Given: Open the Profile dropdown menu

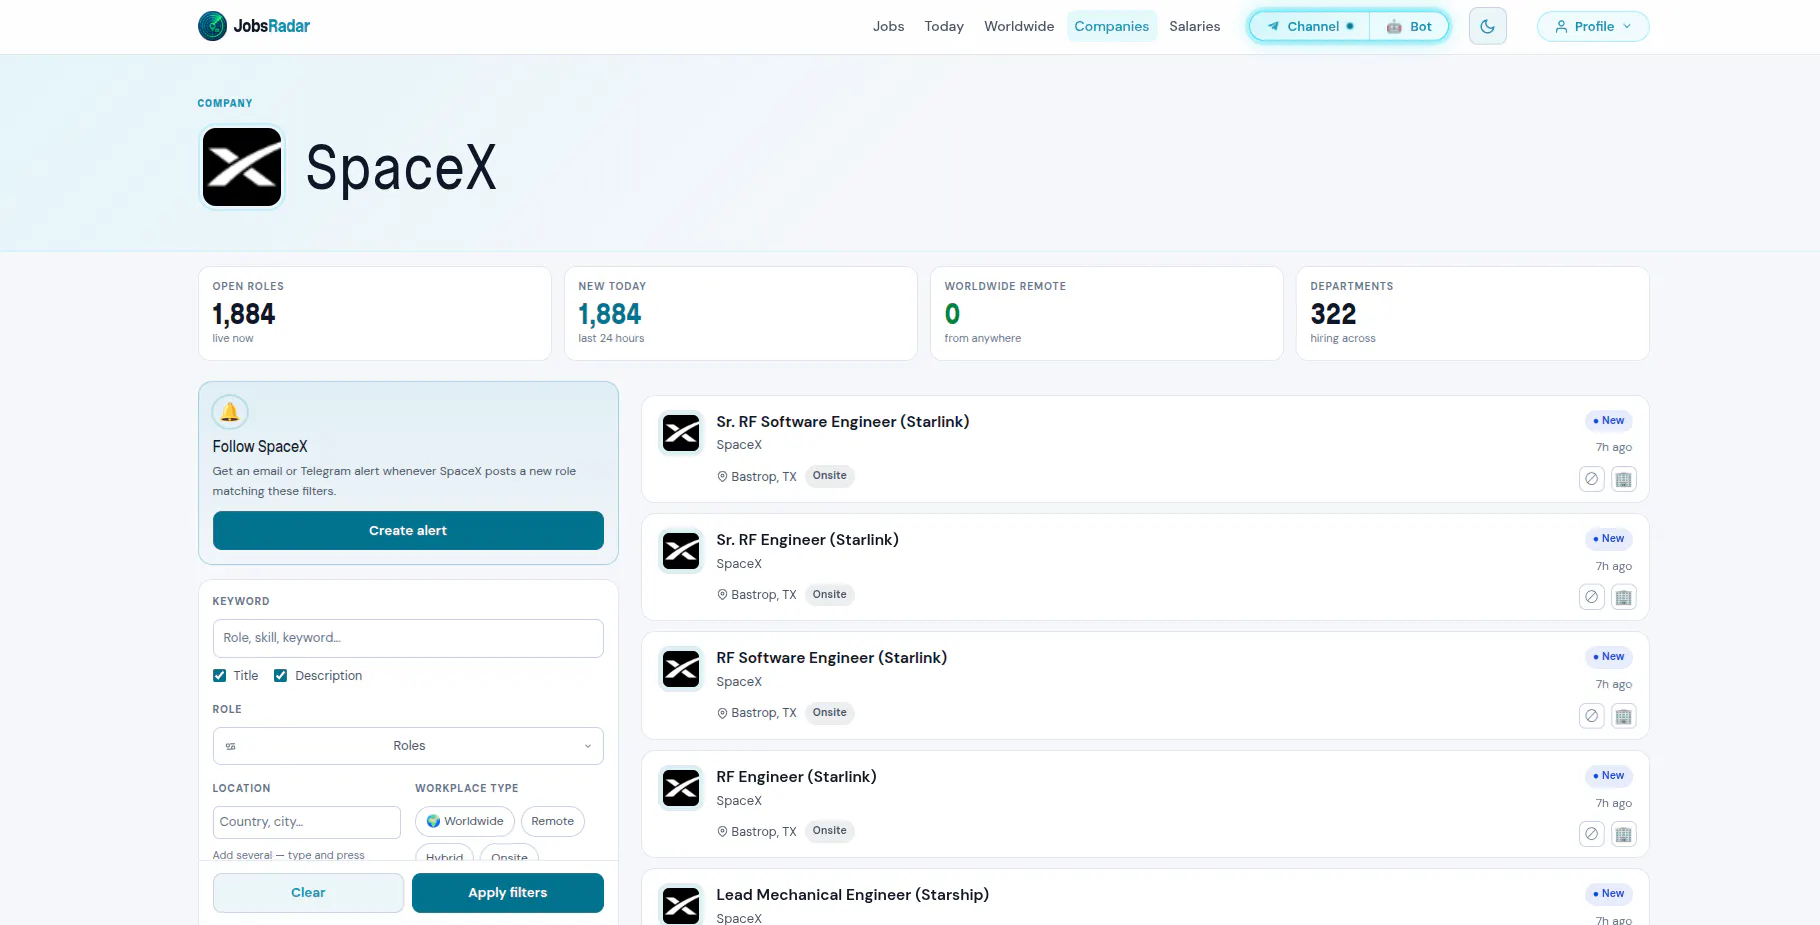Looking at the screenshot, I should [x=1592, y=26].
